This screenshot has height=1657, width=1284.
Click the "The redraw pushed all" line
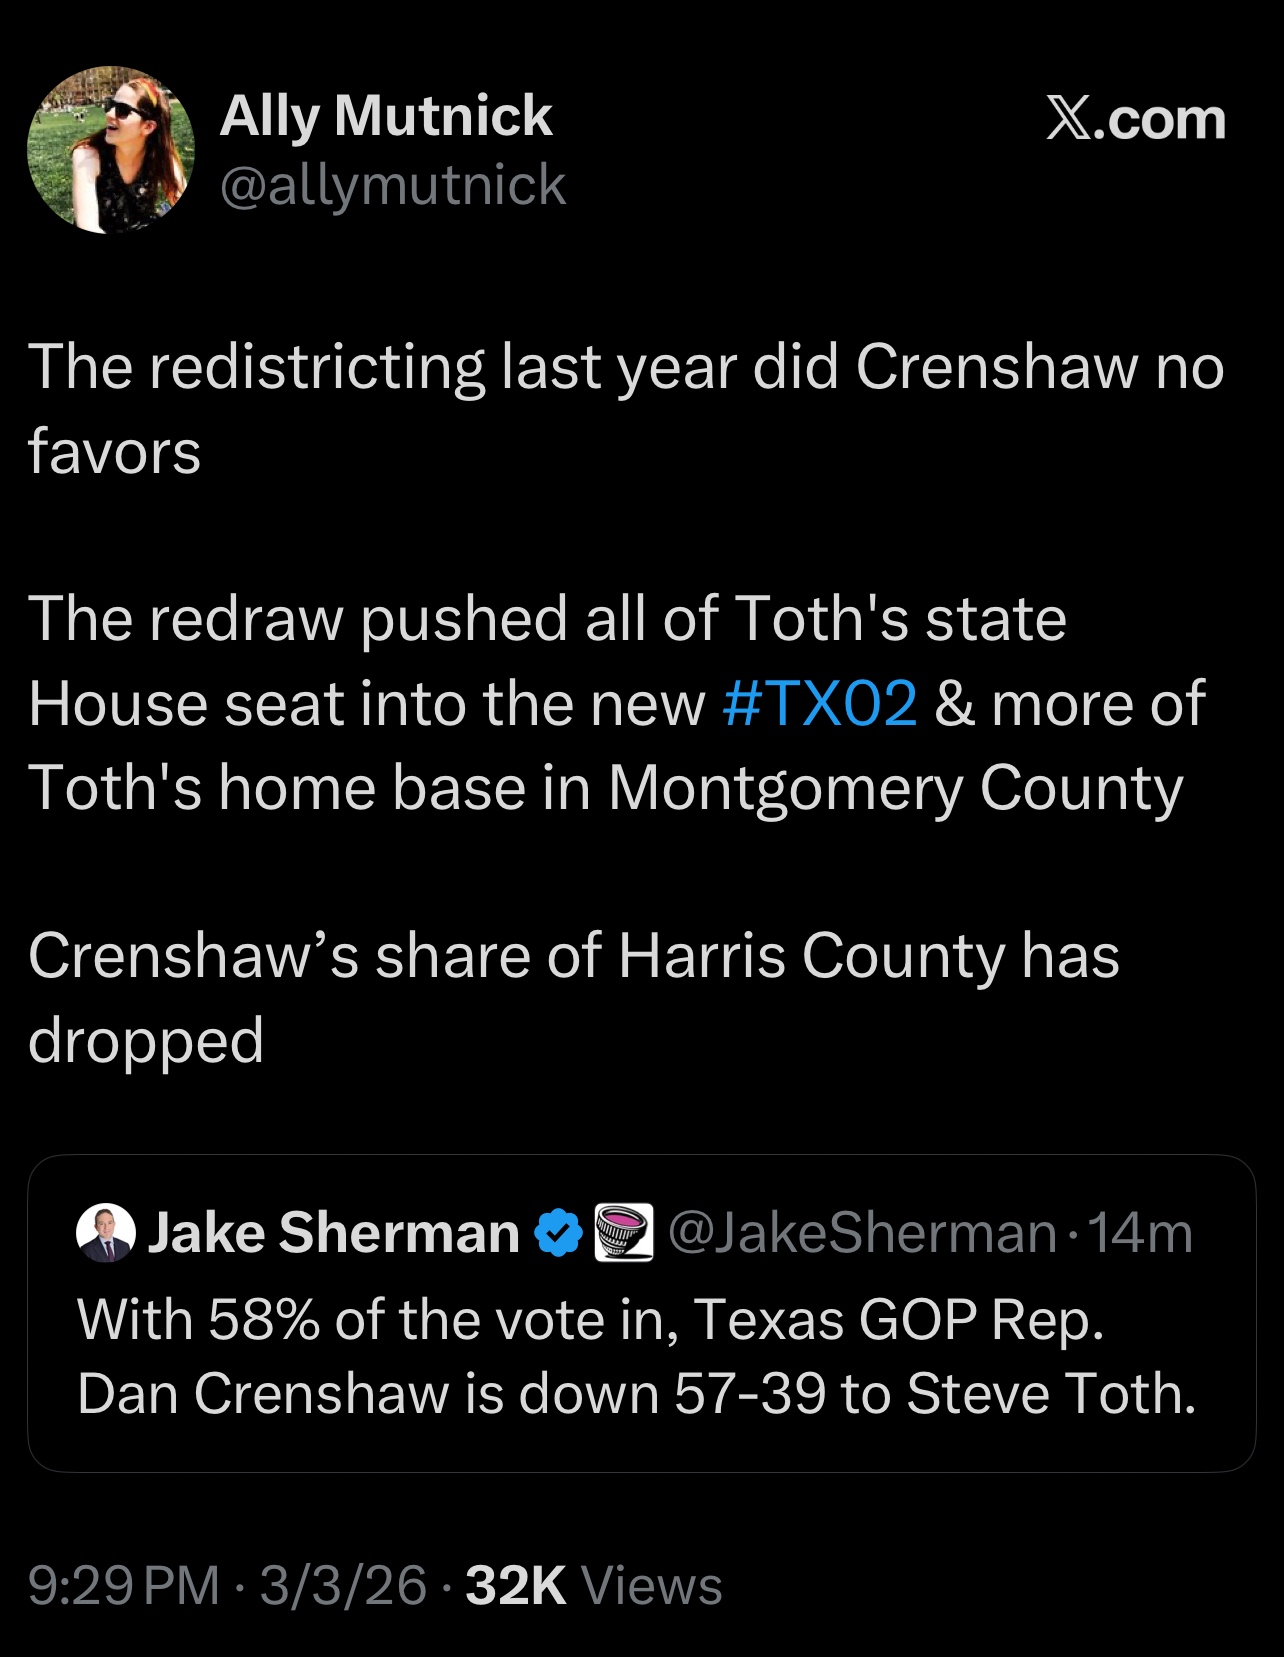coord(547,618)
